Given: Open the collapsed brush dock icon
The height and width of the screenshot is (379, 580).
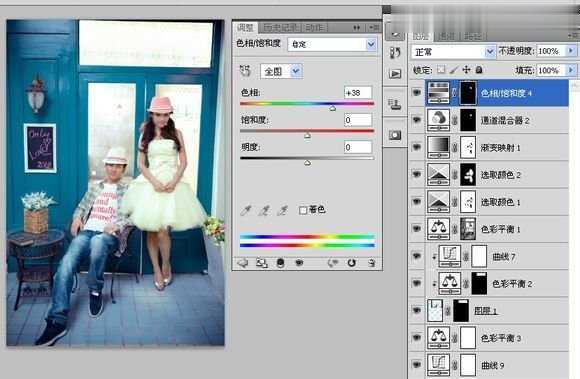Looking at the screenshot, I should point(395,35).
